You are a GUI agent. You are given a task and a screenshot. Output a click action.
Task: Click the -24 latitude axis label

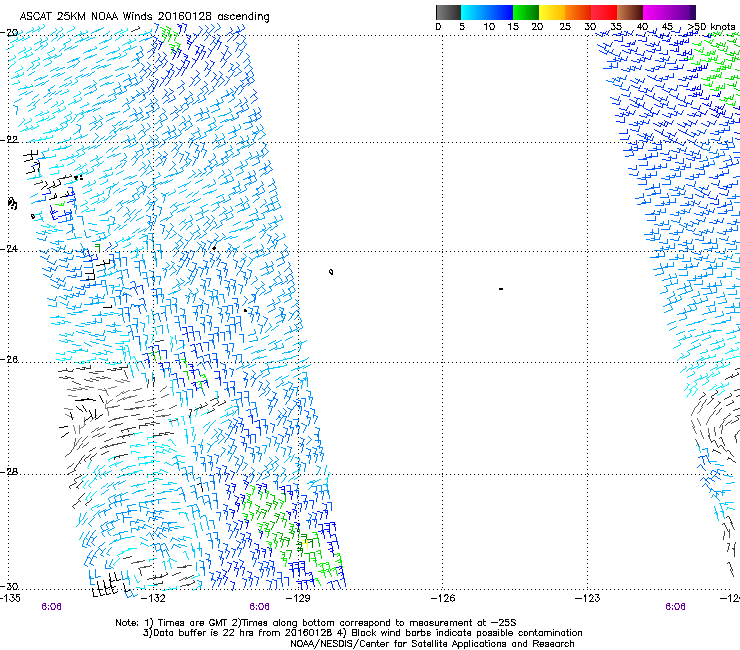coord(9,249)
